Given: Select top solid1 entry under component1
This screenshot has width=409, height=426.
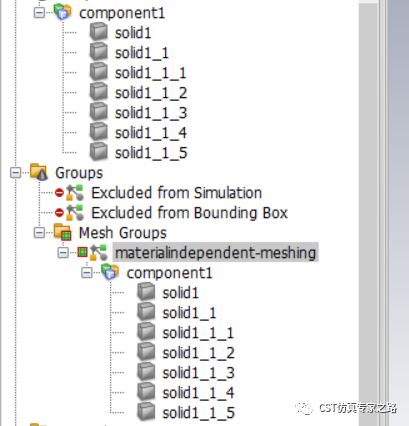Looking at the screenshot, I should 133,33.
